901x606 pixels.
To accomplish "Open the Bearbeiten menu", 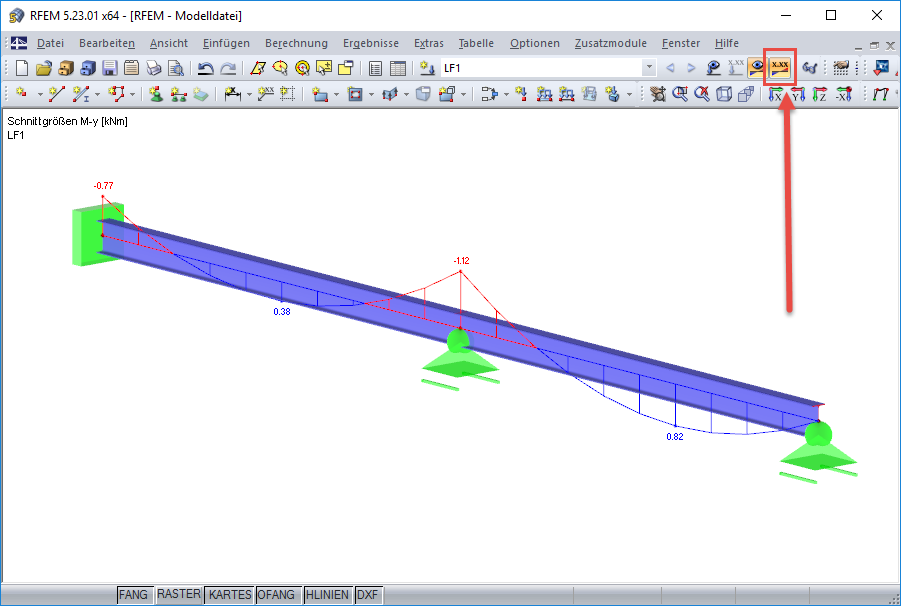I will click(107, 43).
